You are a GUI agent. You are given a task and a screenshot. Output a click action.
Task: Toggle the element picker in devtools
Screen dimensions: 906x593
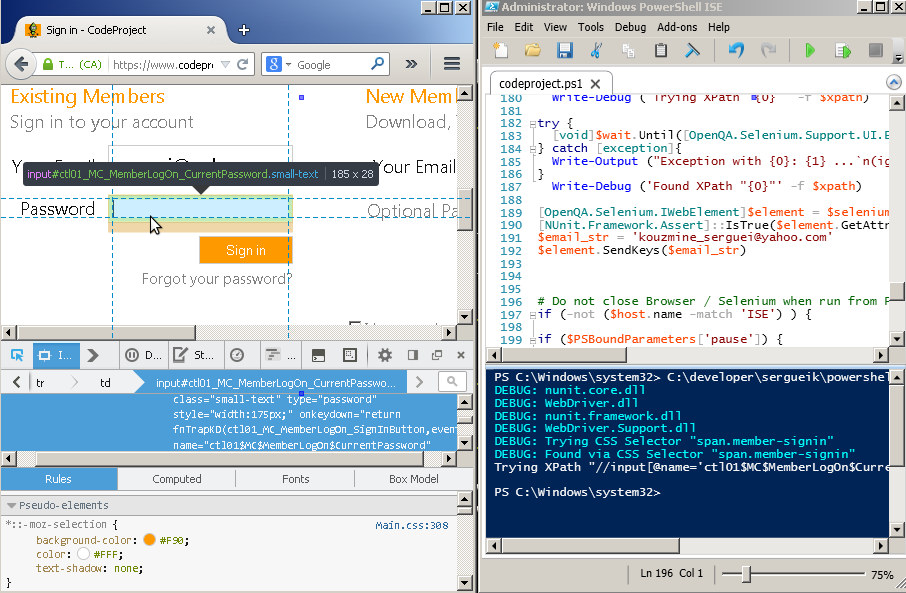(x=17, y=355)
